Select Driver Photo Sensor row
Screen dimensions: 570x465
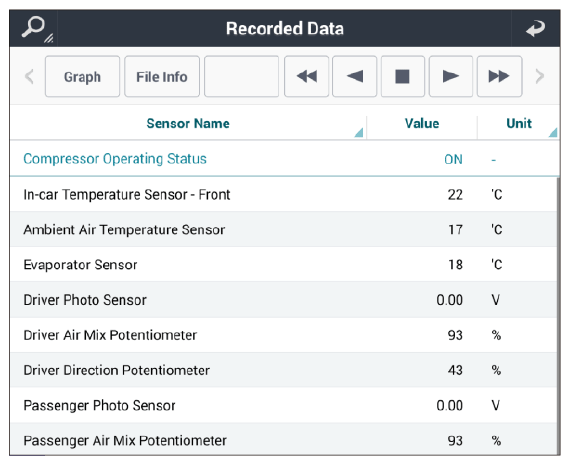click(284, 300)
